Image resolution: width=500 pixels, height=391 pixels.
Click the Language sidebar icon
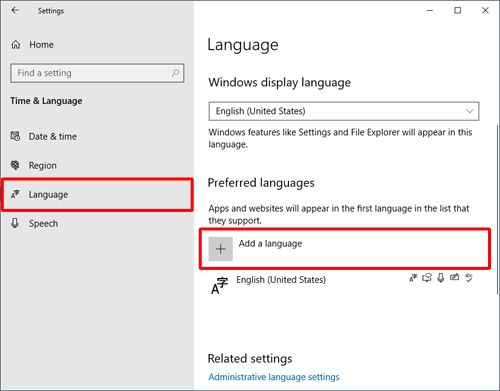pos(15,194)
